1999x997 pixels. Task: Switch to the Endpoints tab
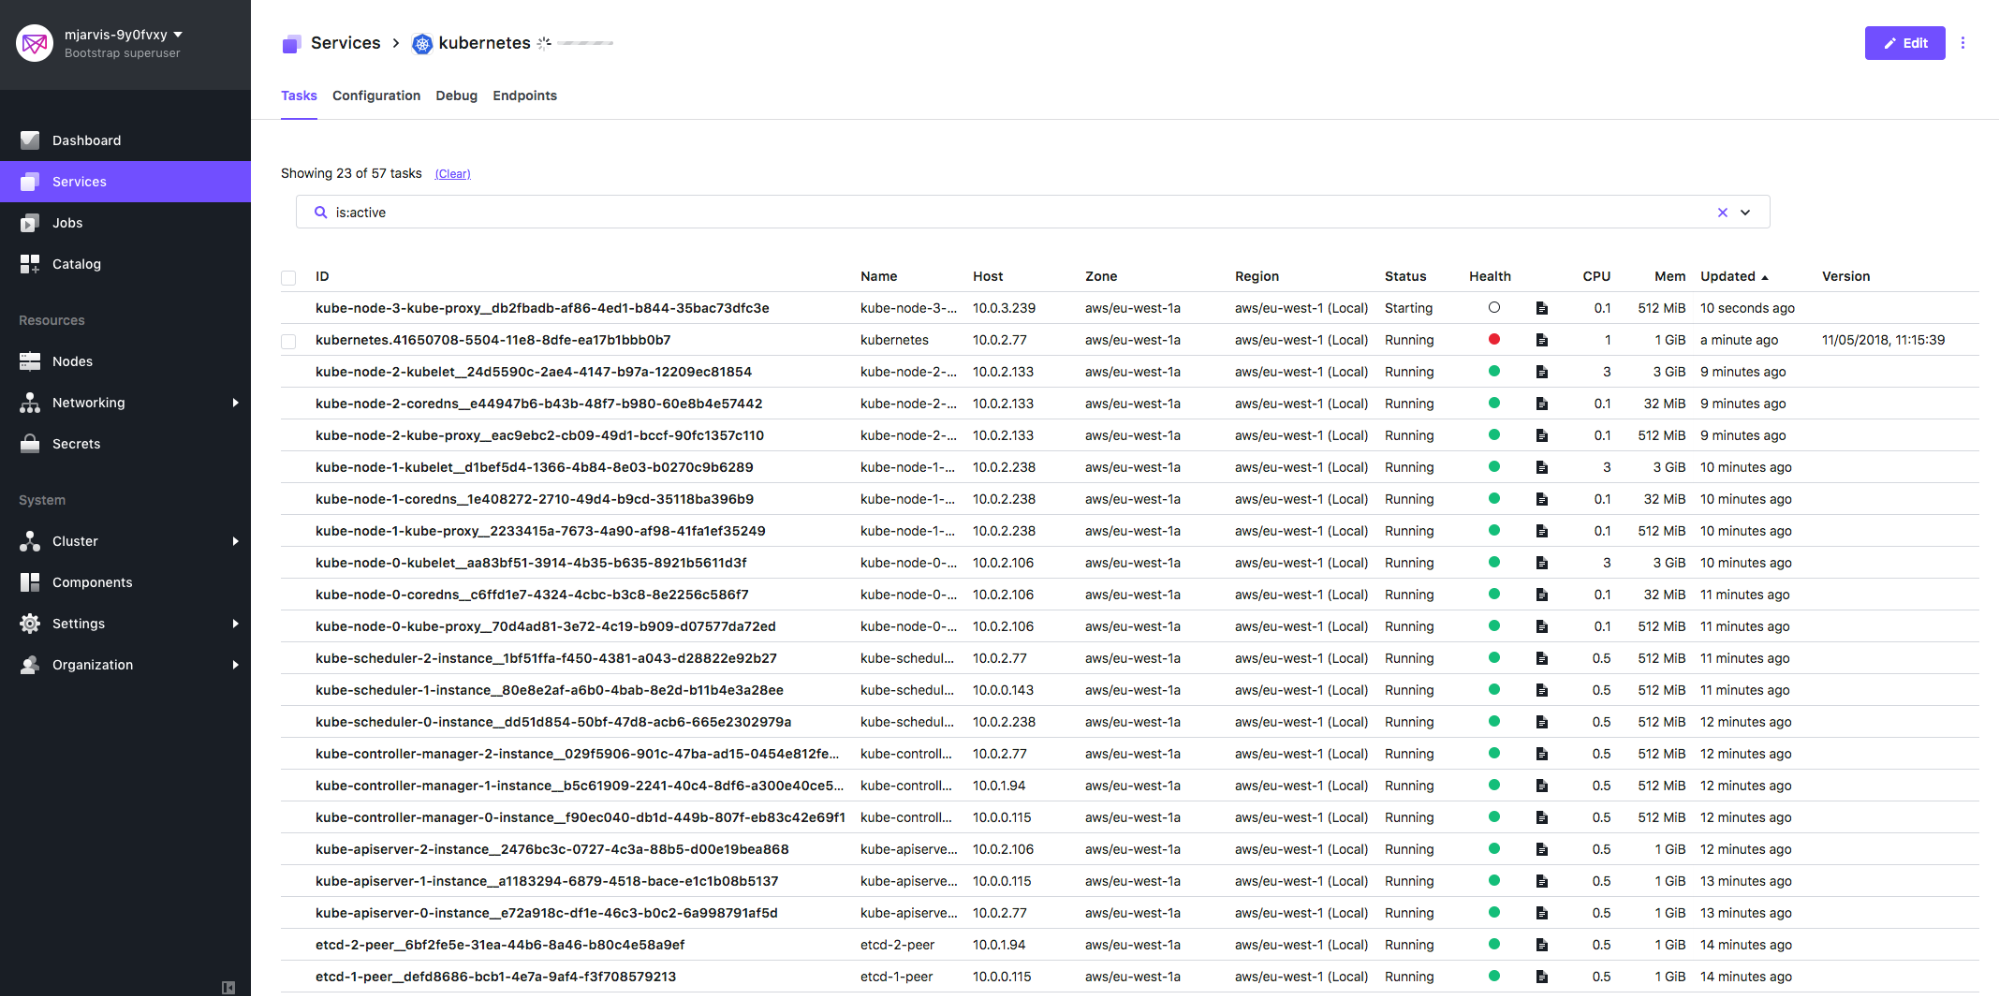tap(524, 96)
